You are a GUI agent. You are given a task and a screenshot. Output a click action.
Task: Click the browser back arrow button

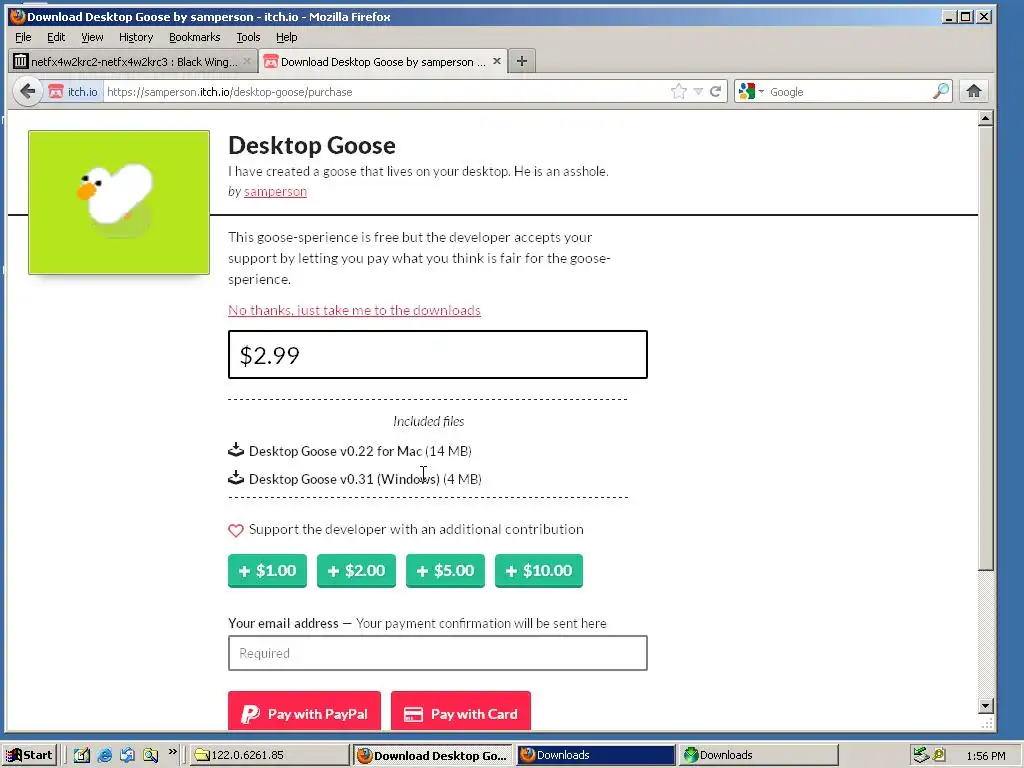tap(27, 91)
